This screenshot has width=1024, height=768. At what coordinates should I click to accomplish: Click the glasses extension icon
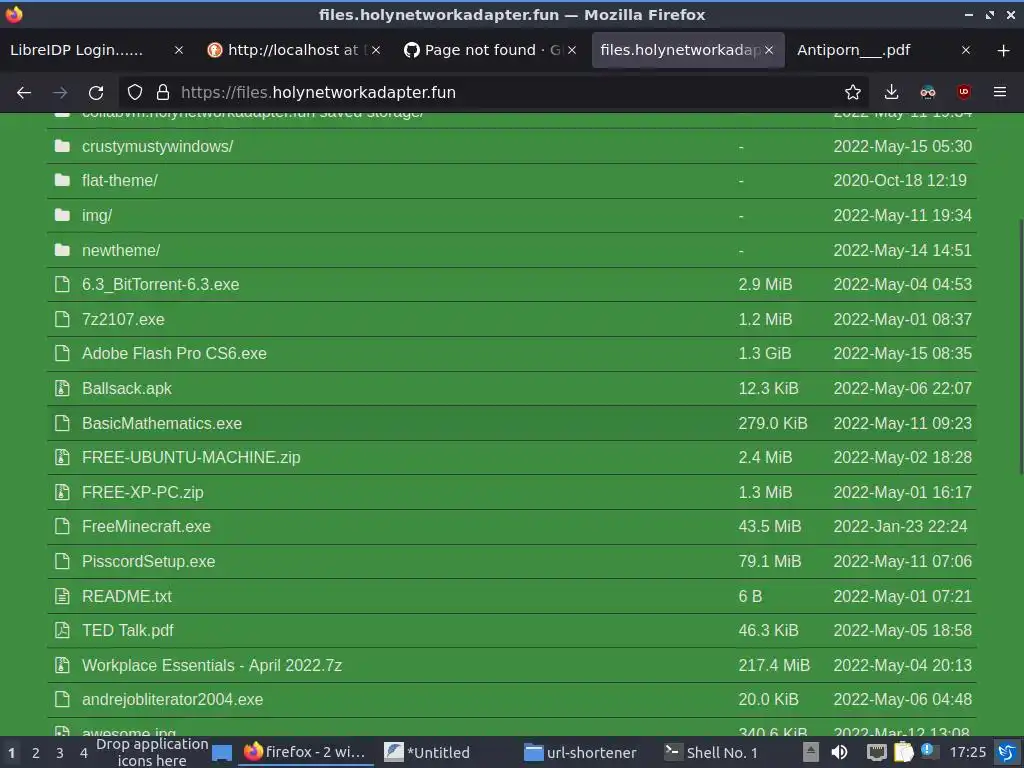[927, 93]
